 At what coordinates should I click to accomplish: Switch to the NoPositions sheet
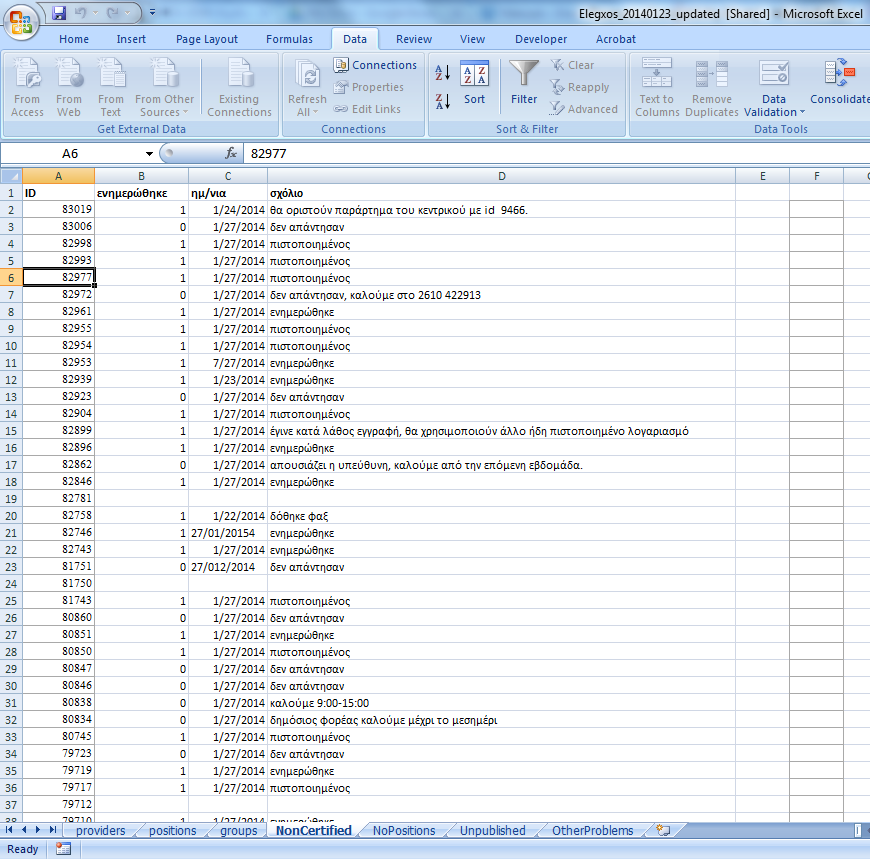(x=404, y=831)
